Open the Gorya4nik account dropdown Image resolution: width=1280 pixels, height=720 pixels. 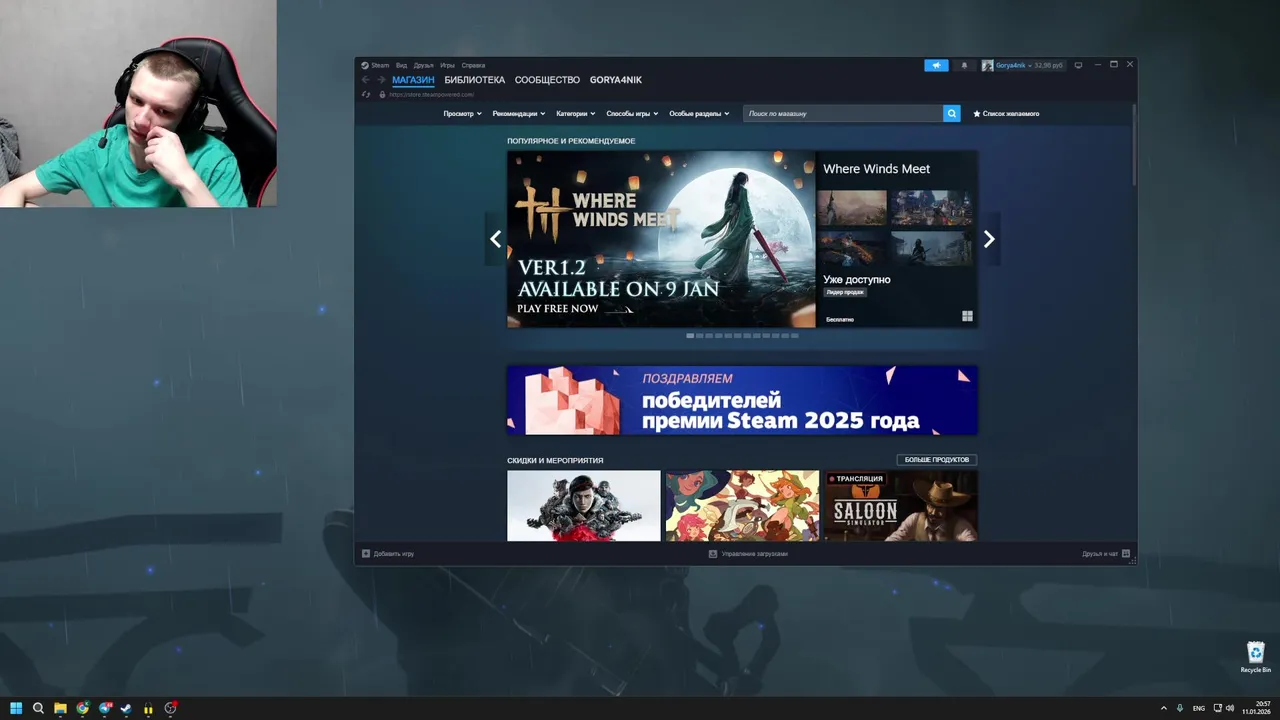(x=1023, y=65)
